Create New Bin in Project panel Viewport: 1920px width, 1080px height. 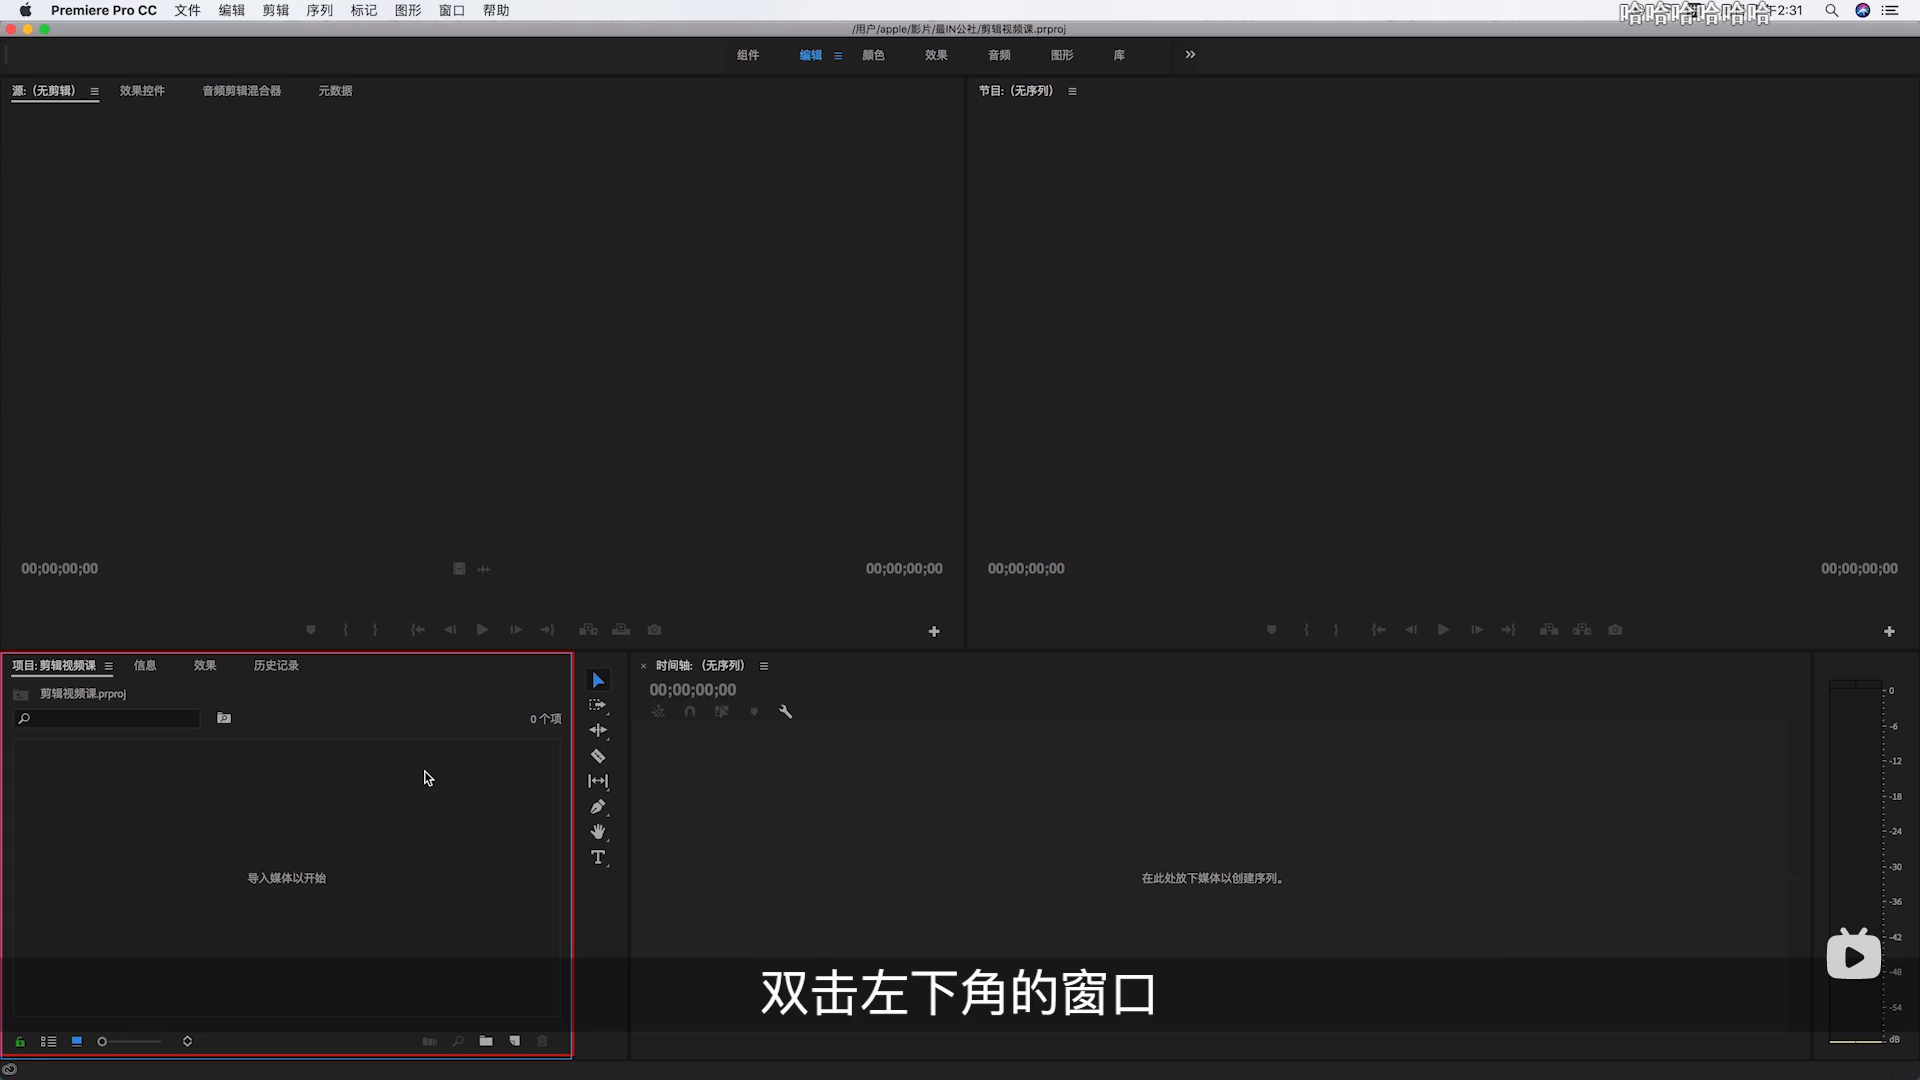click(486, 1041)
